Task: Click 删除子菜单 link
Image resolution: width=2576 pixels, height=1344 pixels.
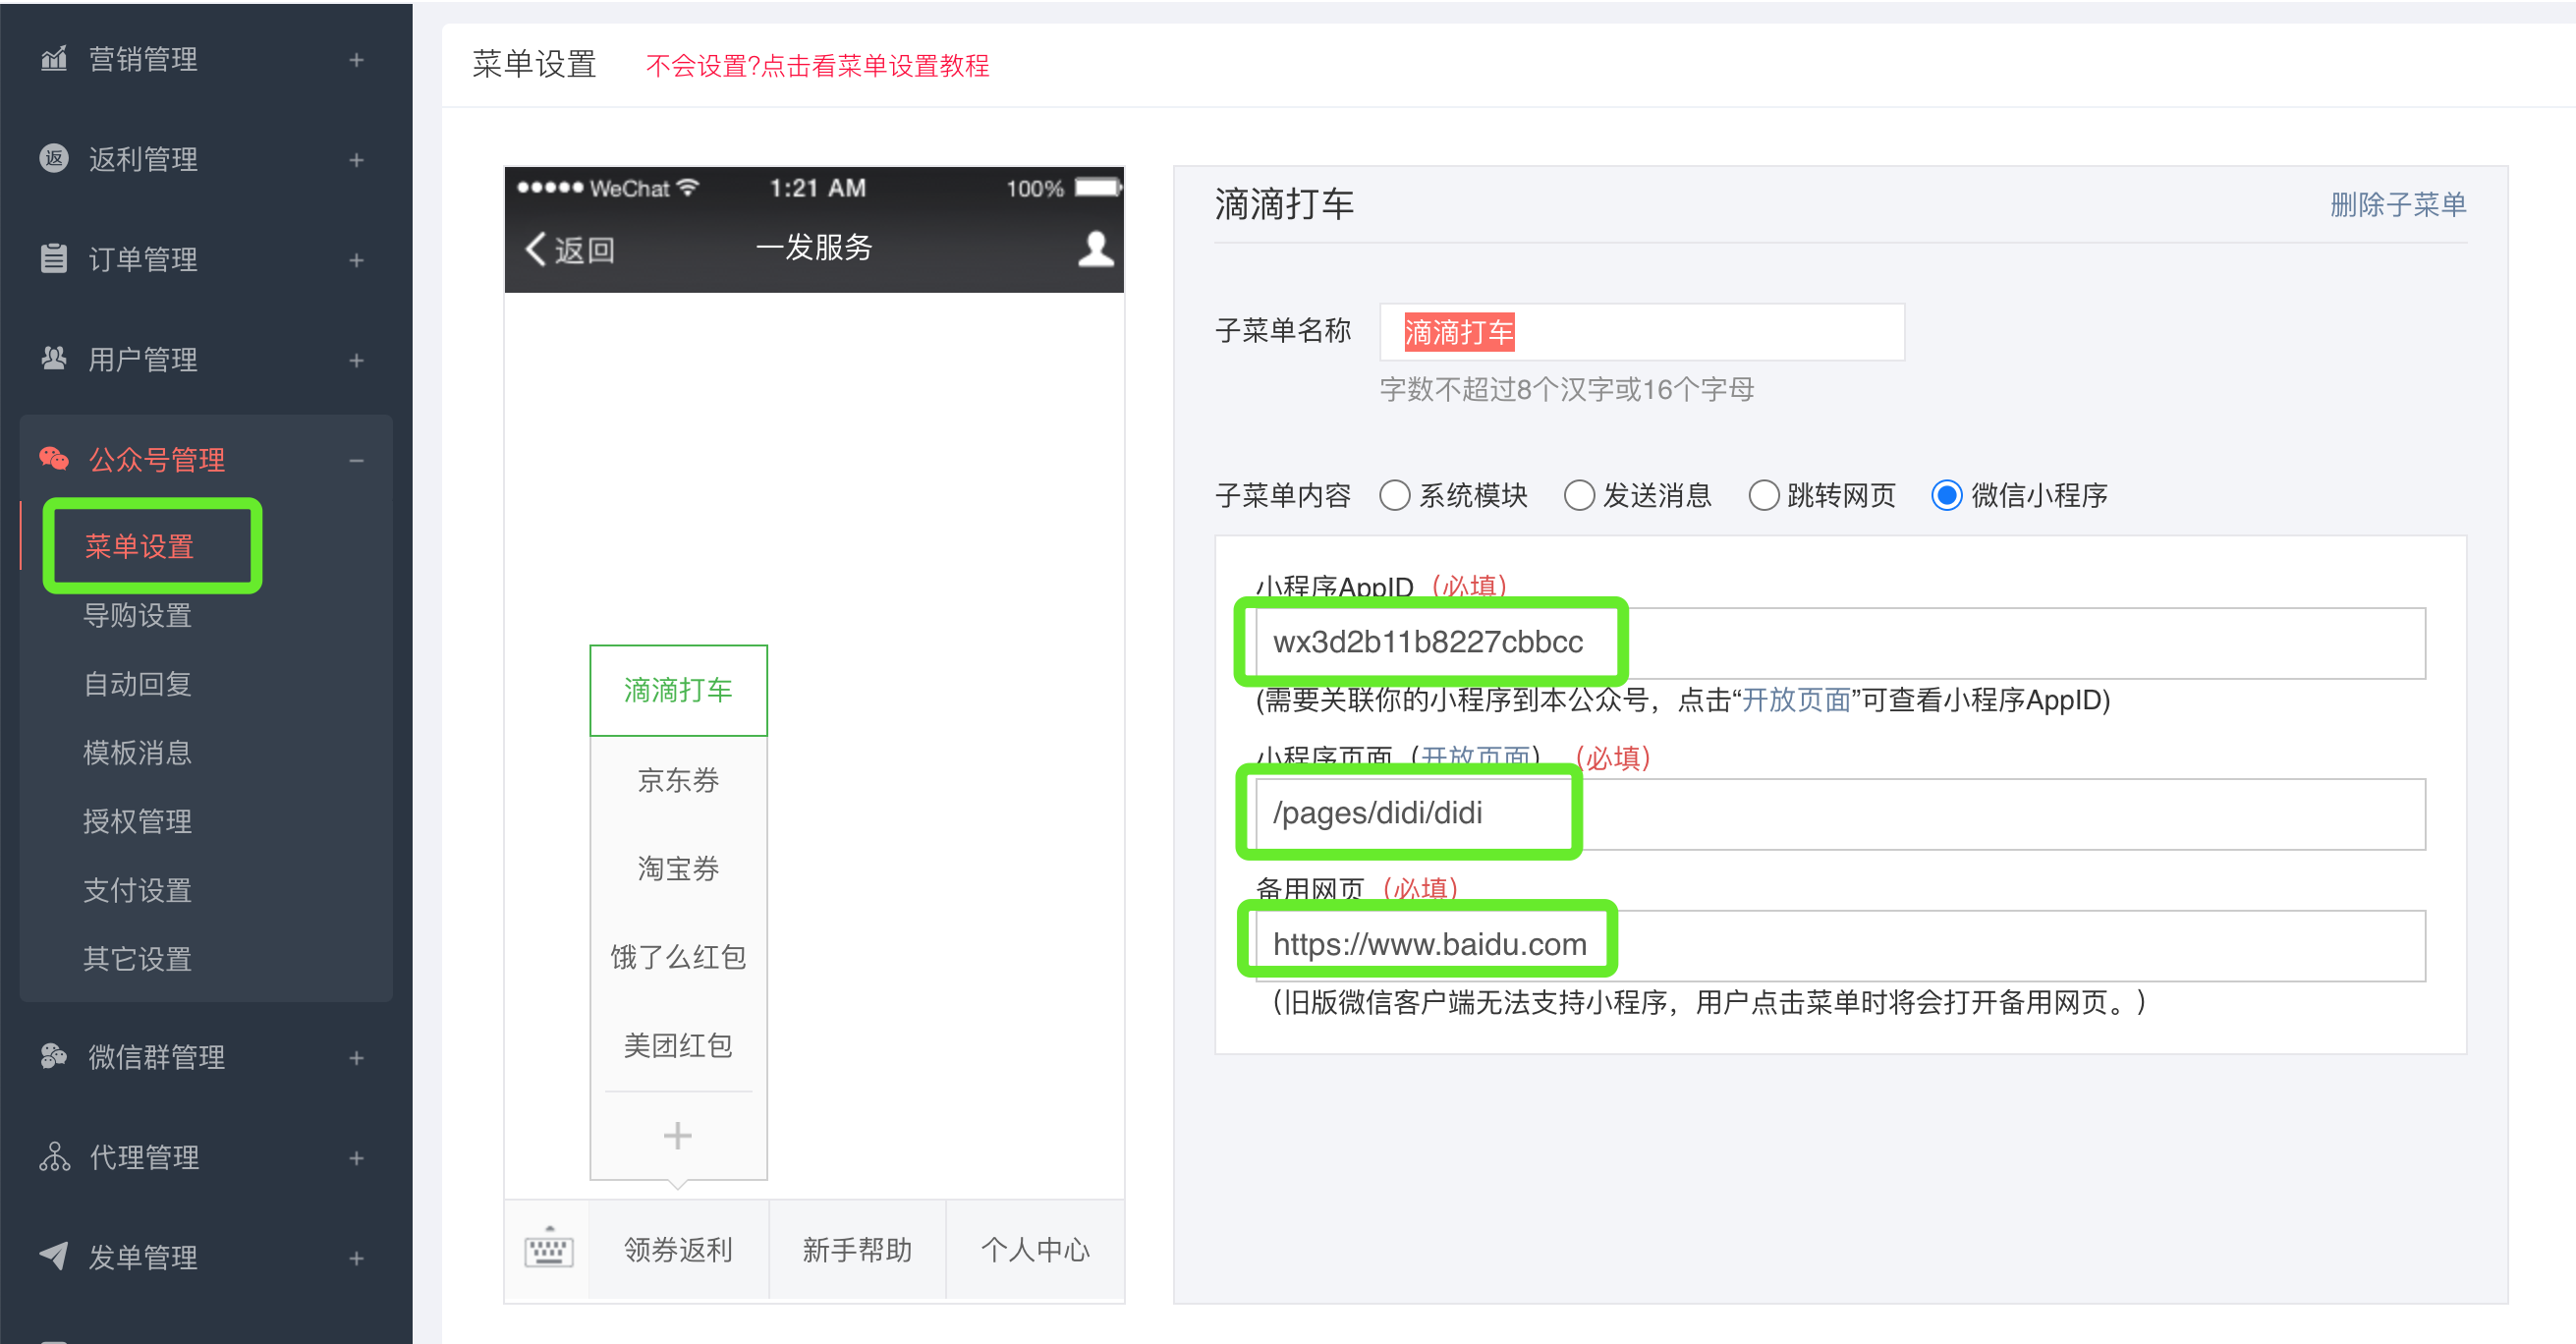Action: (2397, 205)
